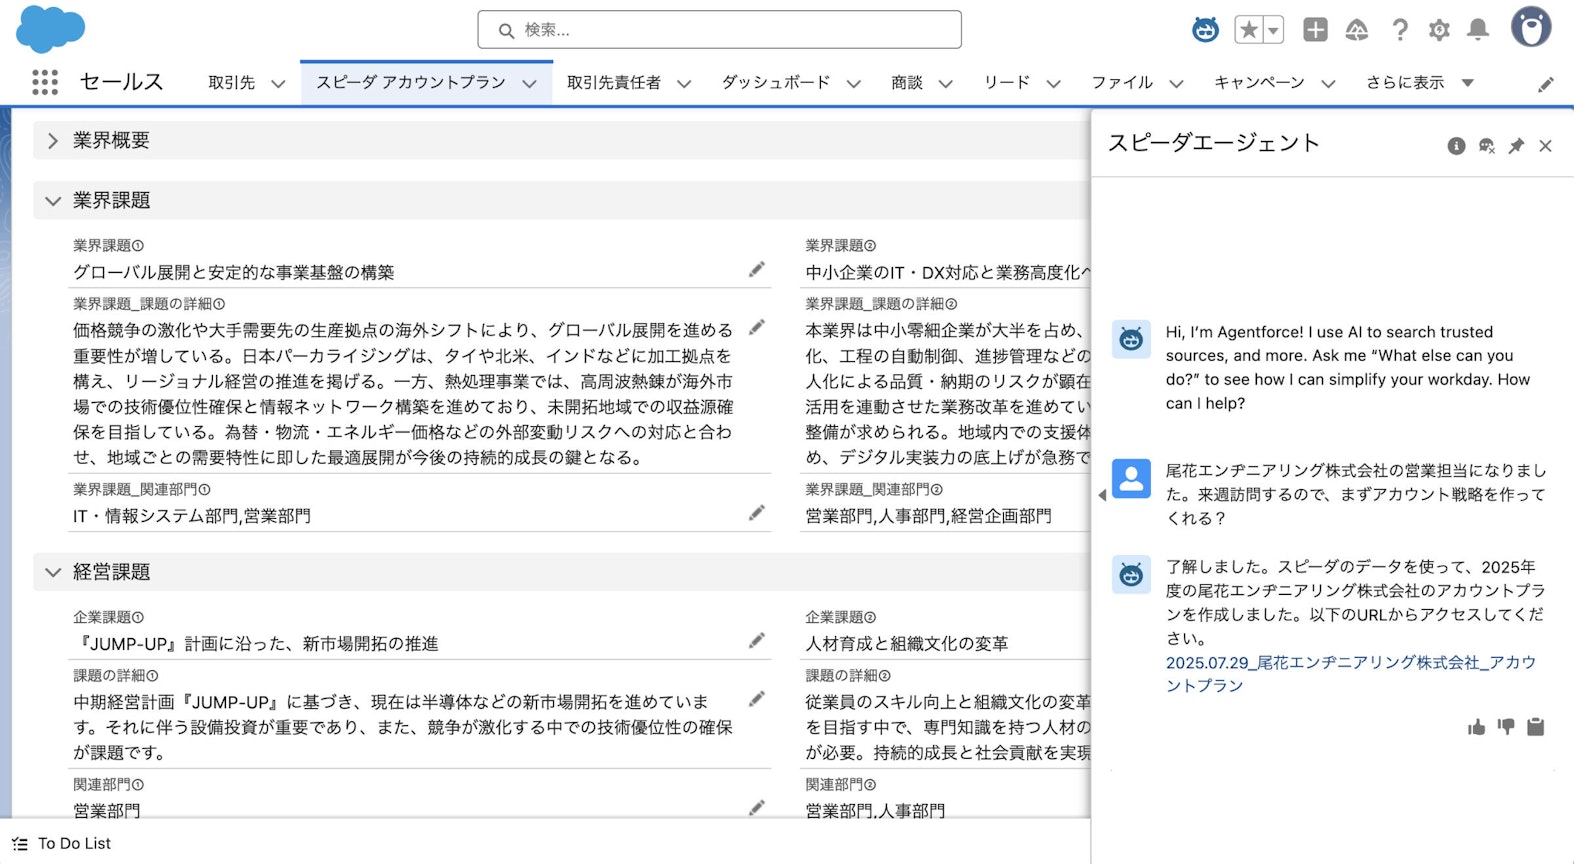Switch to the 商談 tab
Screen dimensions: 1574x864
pyautogui.click(x=907, y=83)
